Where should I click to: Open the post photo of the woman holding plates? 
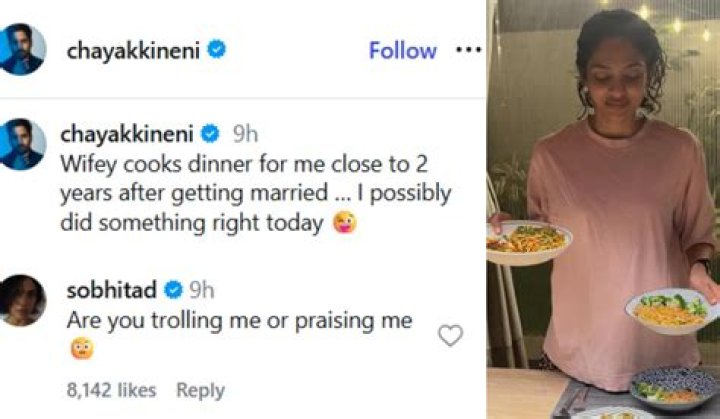[x=603, y=210]
